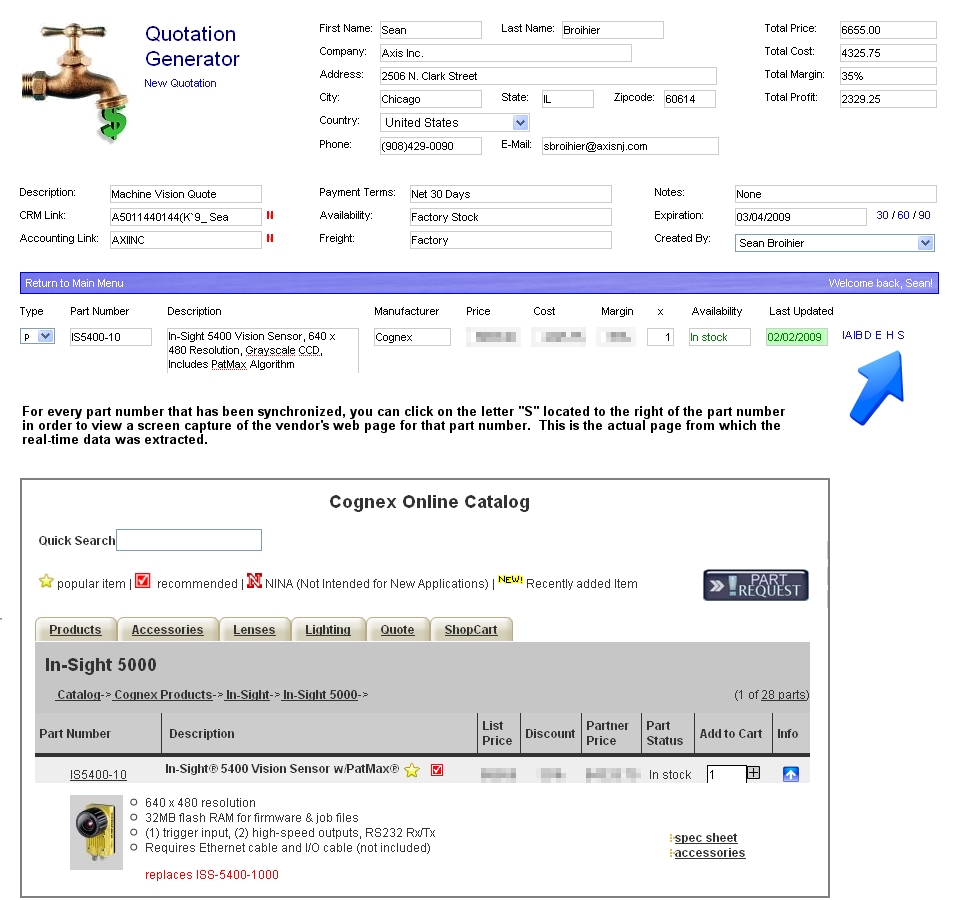Click the D letter link in part row
Screen dimensions: 960x900
[x=868, y=335]
